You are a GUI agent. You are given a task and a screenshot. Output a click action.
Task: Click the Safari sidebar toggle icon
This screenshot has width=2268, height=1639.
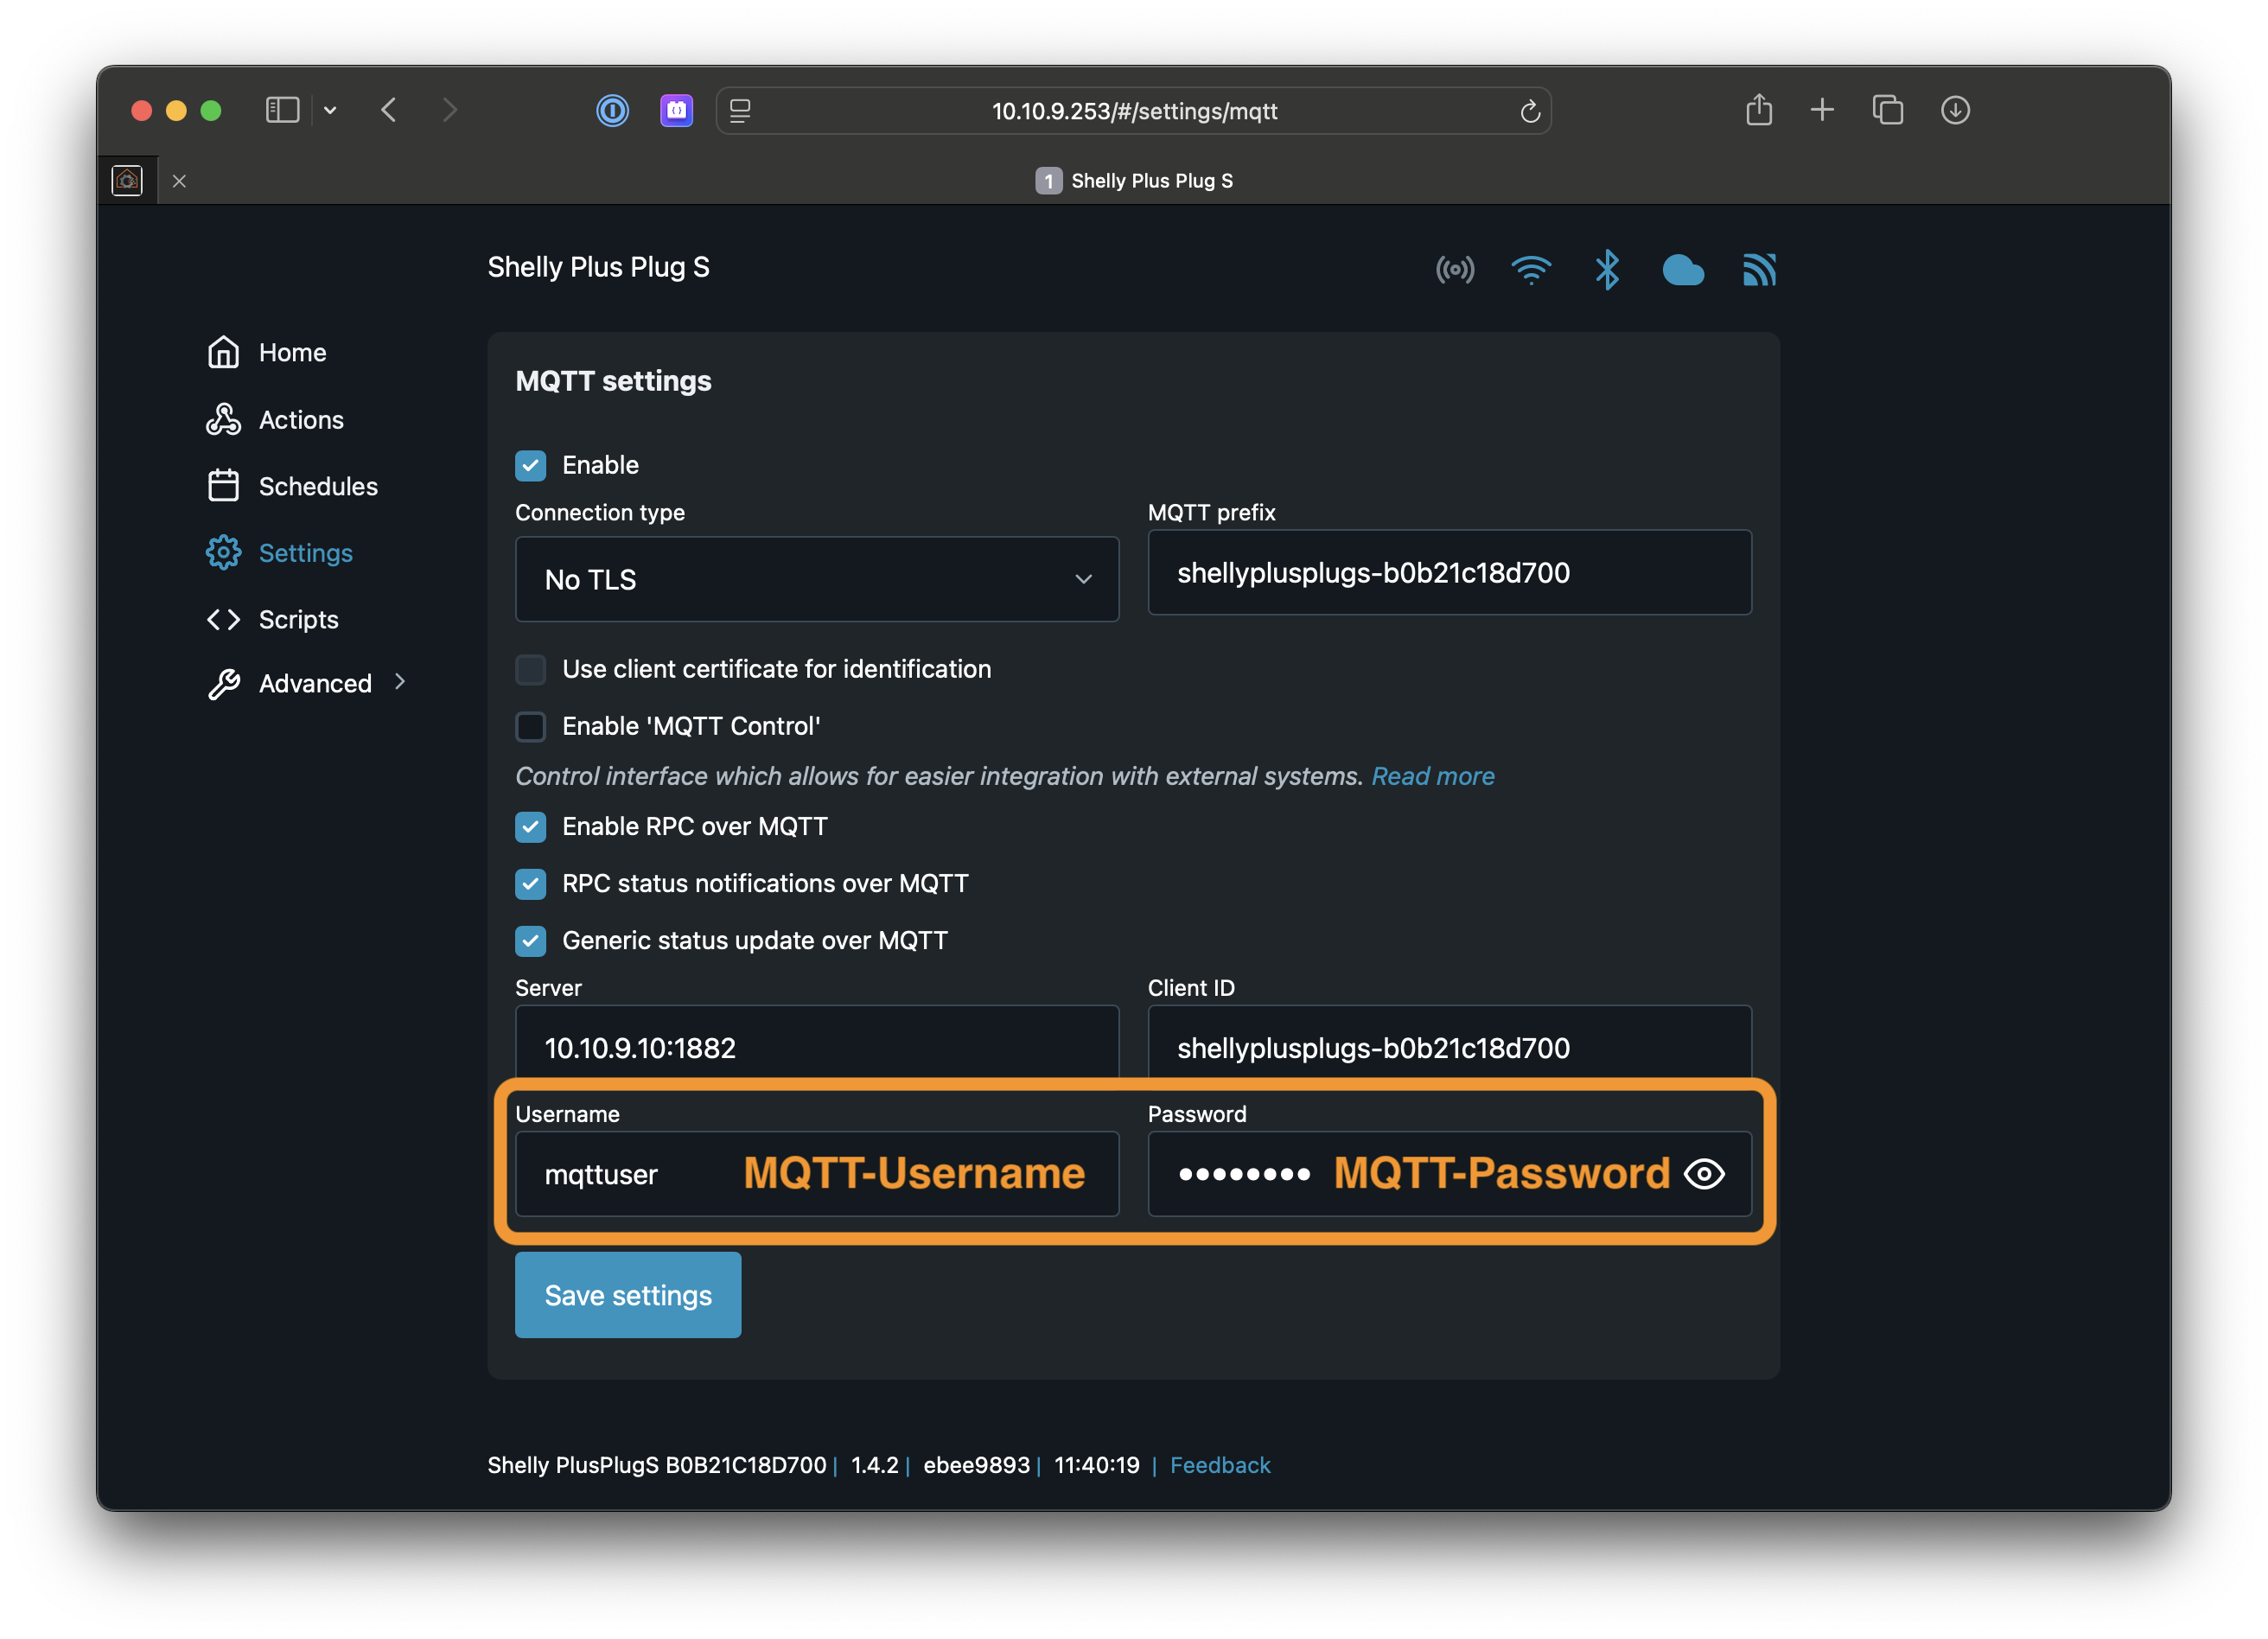coord(282,110)
